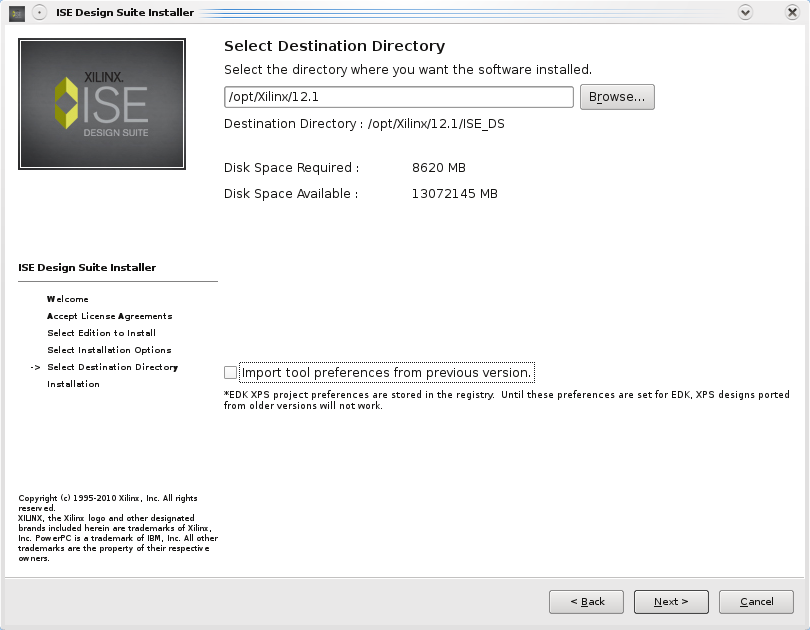Click the Import tool preferences label text
810x630 pixels.
(x=386, y=372)
